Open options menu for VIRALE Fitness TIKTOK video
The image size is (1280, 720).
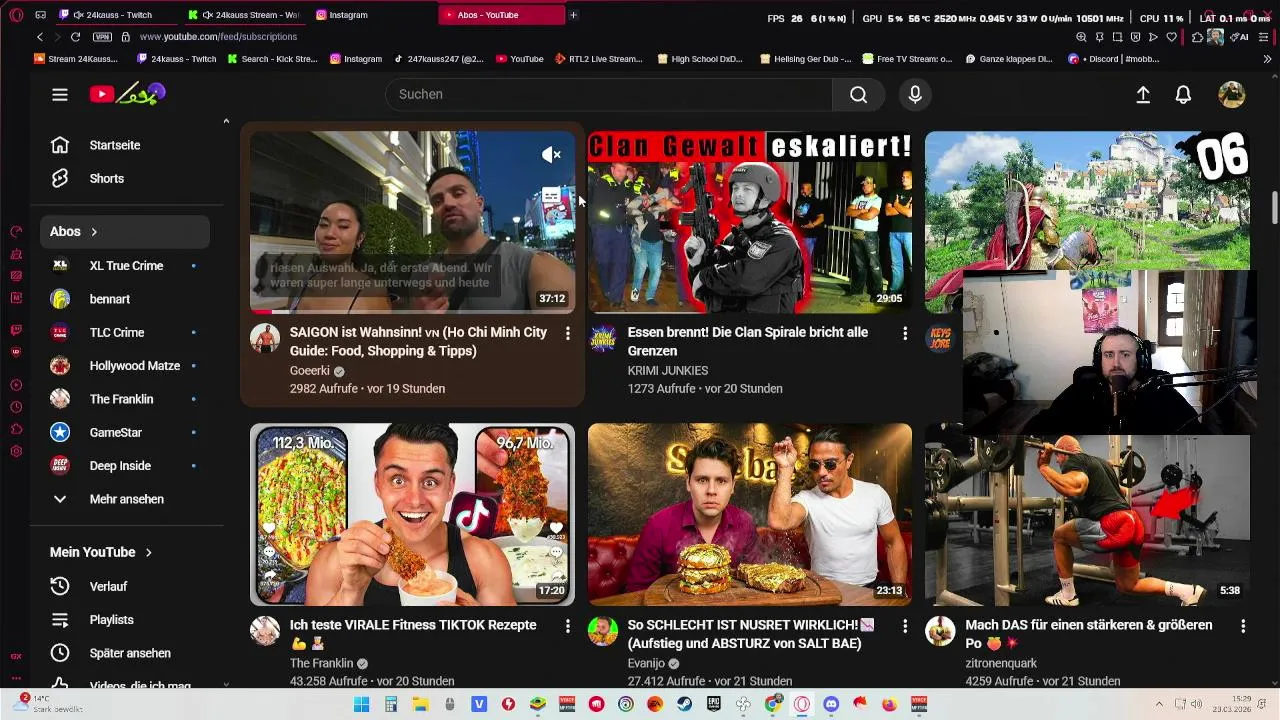(x=567, y=626)
